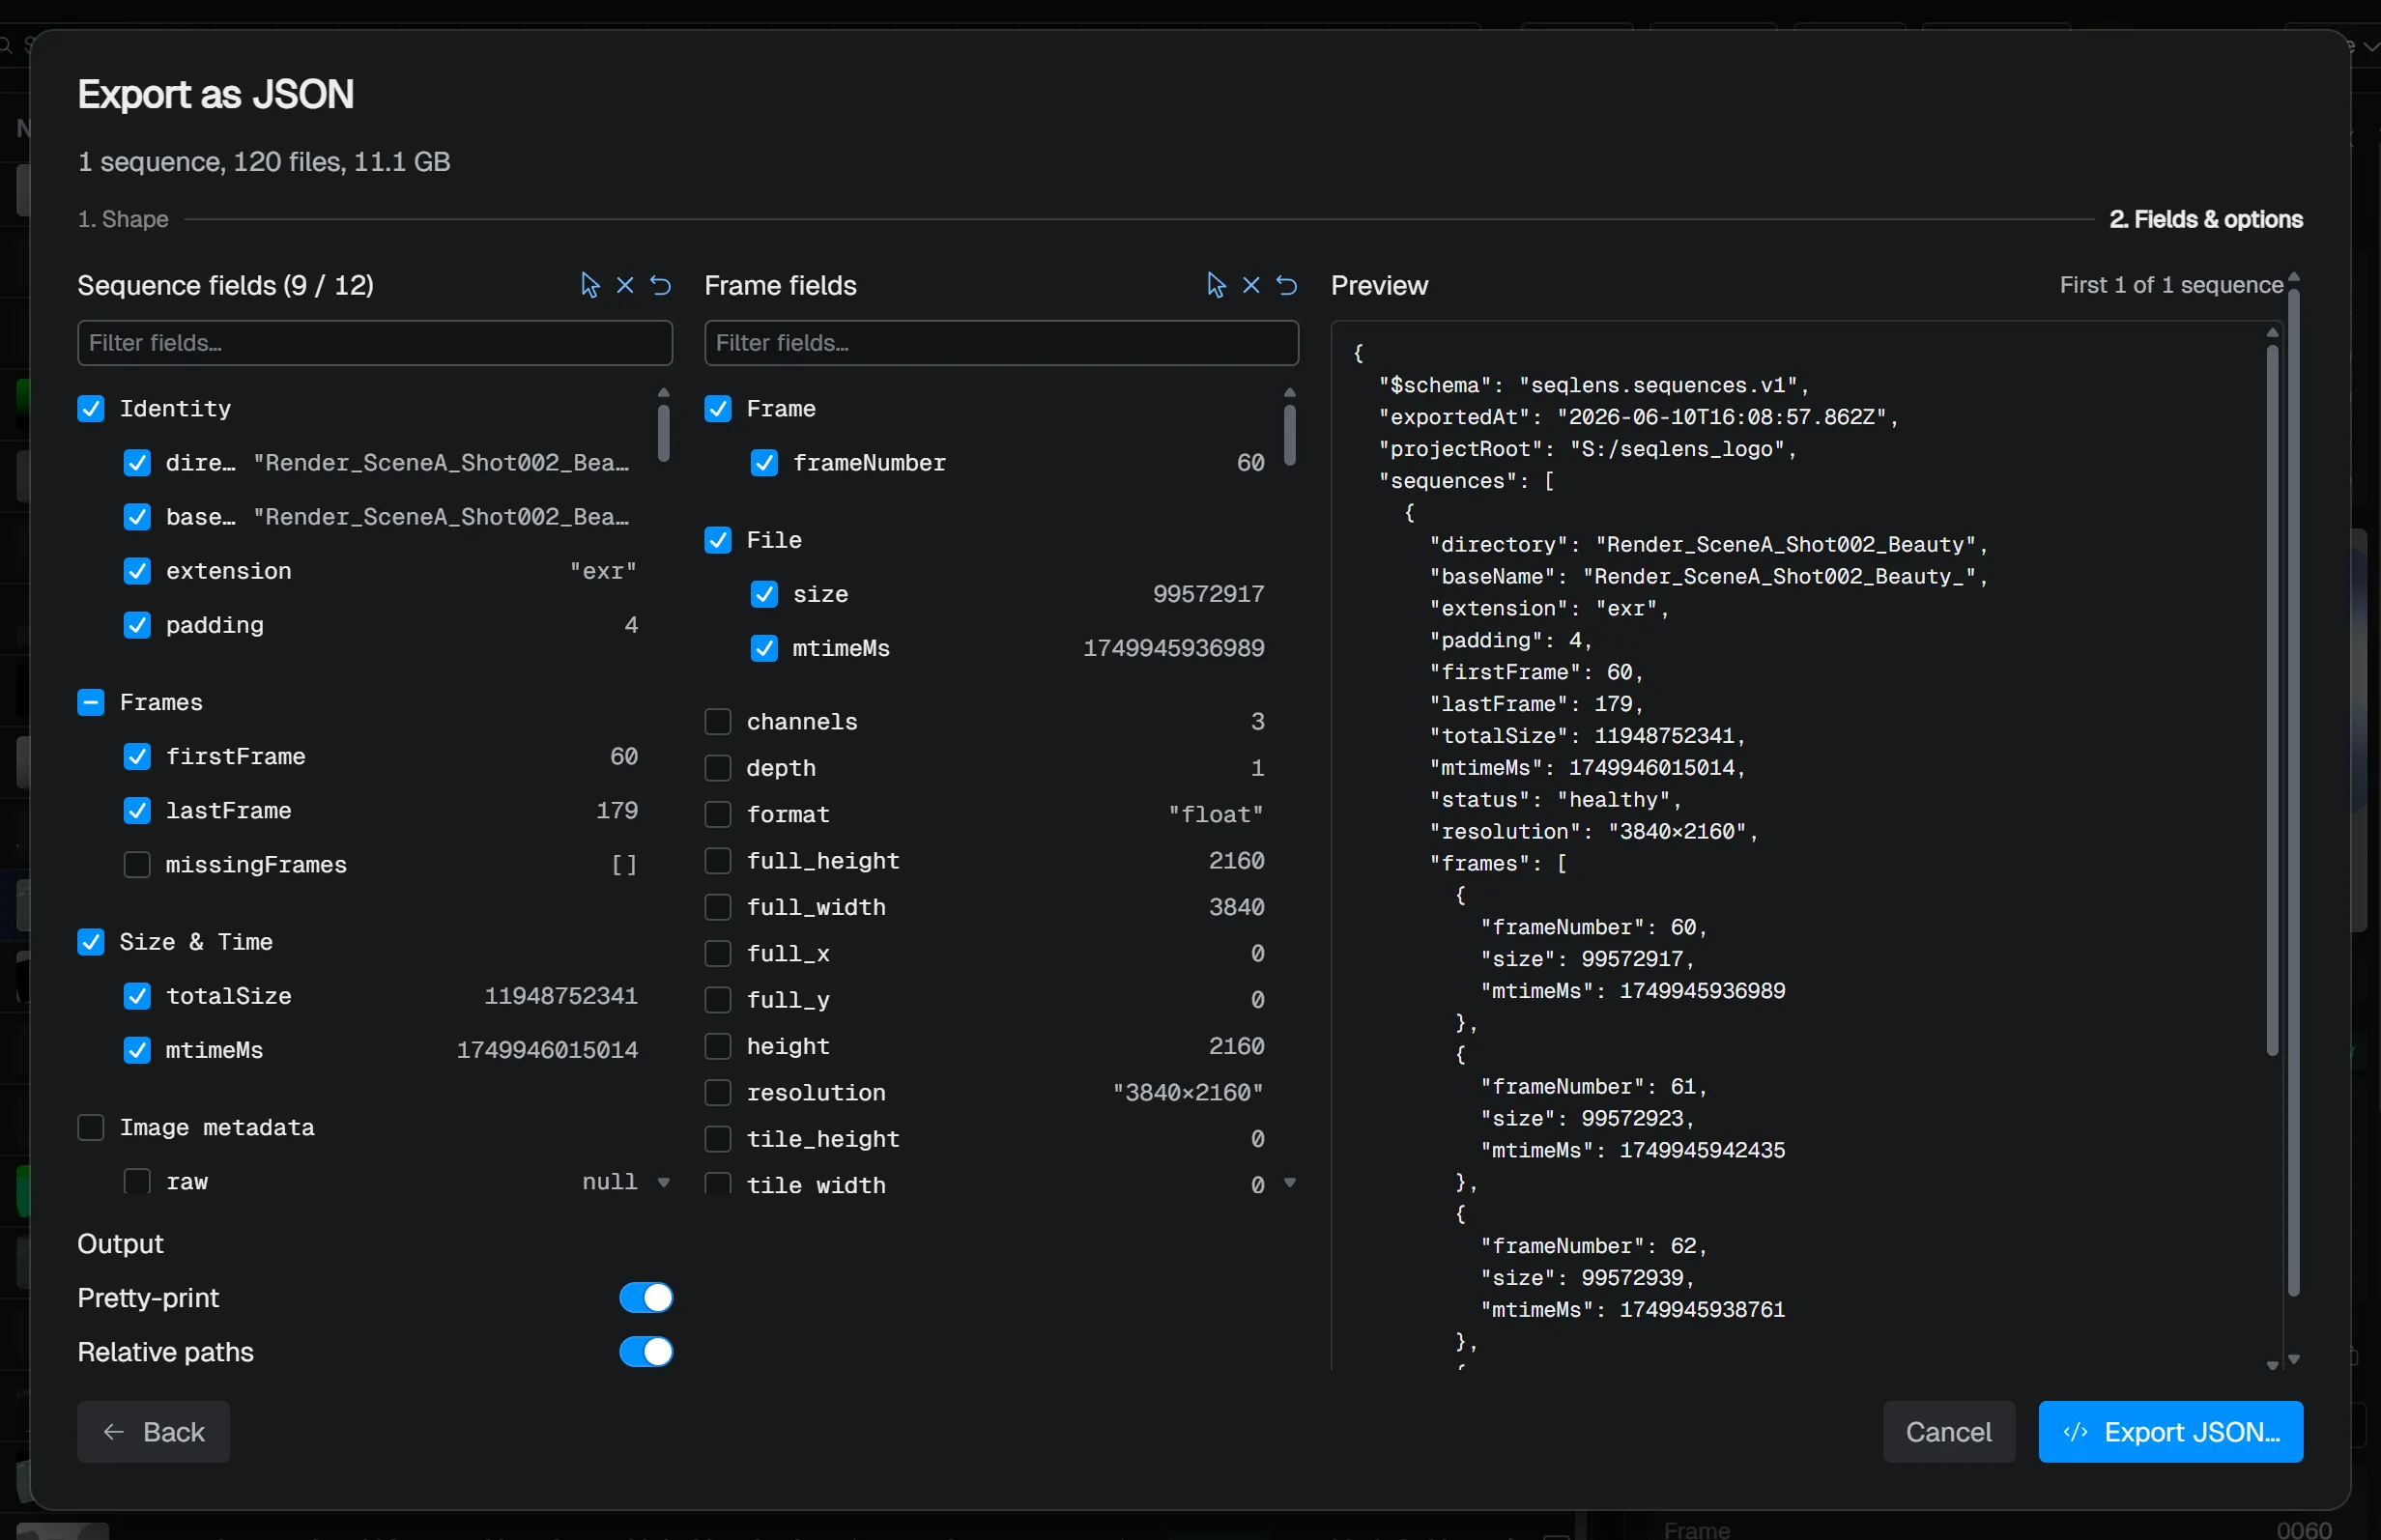
Task: Toggle the Frame group checkbox
Action: click(x=718, y=409)
